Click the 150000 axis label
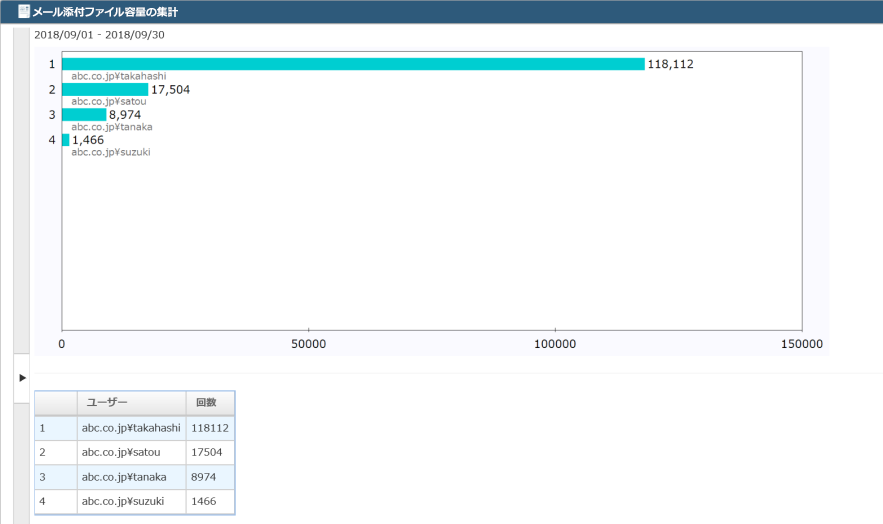Viewport: 883px width, 524px height. pos(801,344)
